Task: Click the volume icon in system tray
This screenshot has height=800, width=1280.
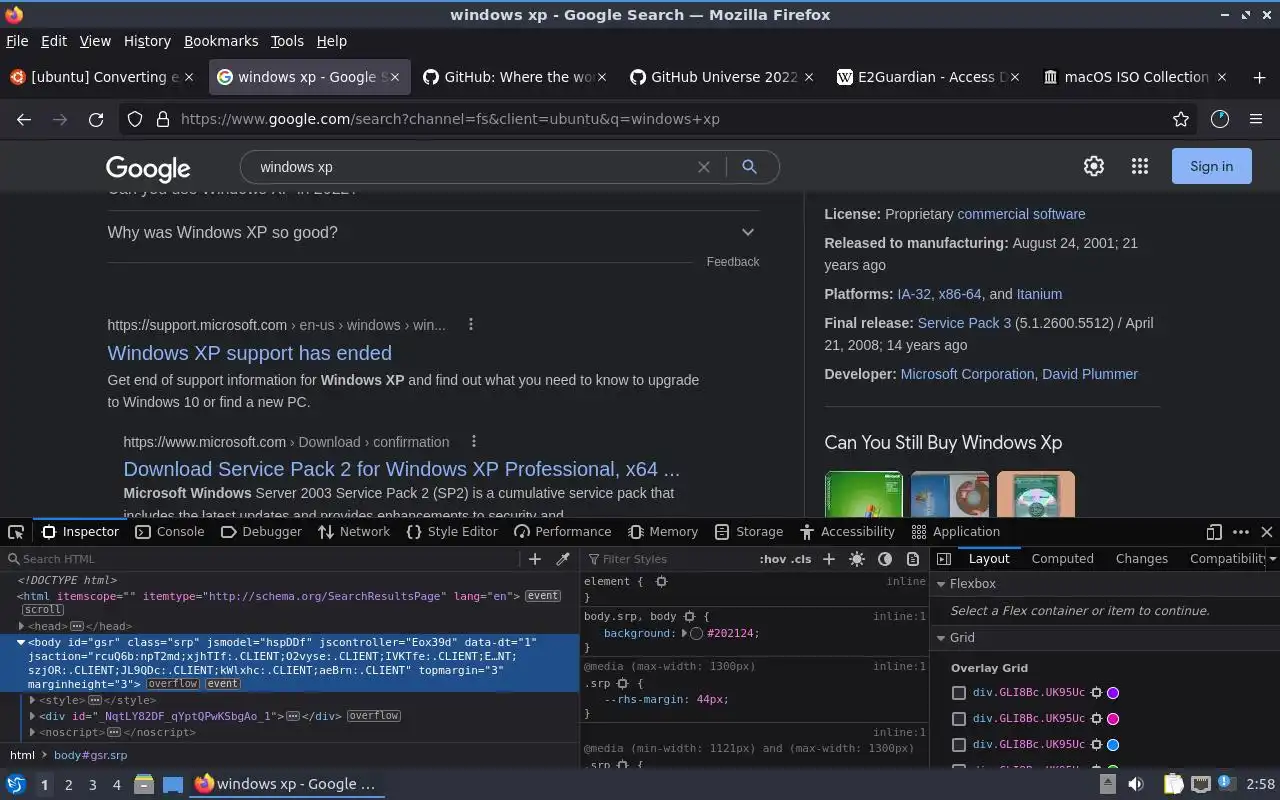Action: tap(1136, 784)
